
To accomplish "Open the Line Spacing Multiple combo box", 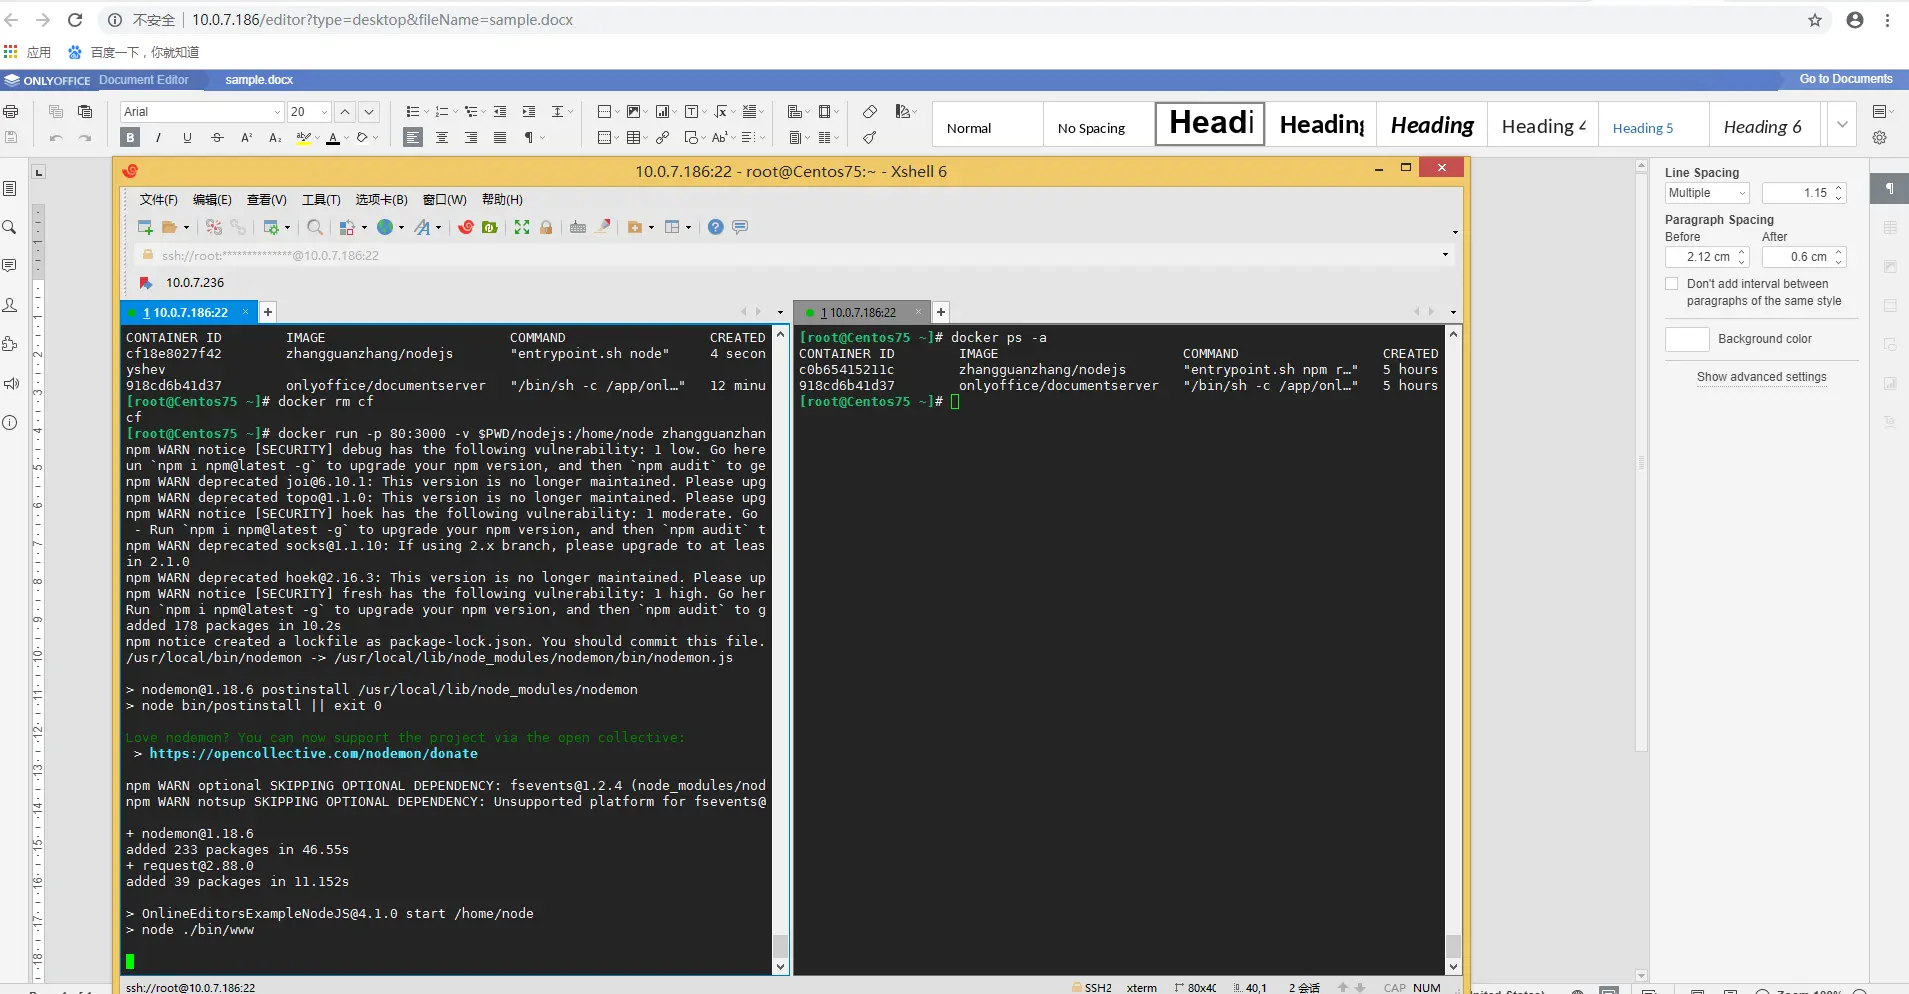I will [x=1707, y=193].
